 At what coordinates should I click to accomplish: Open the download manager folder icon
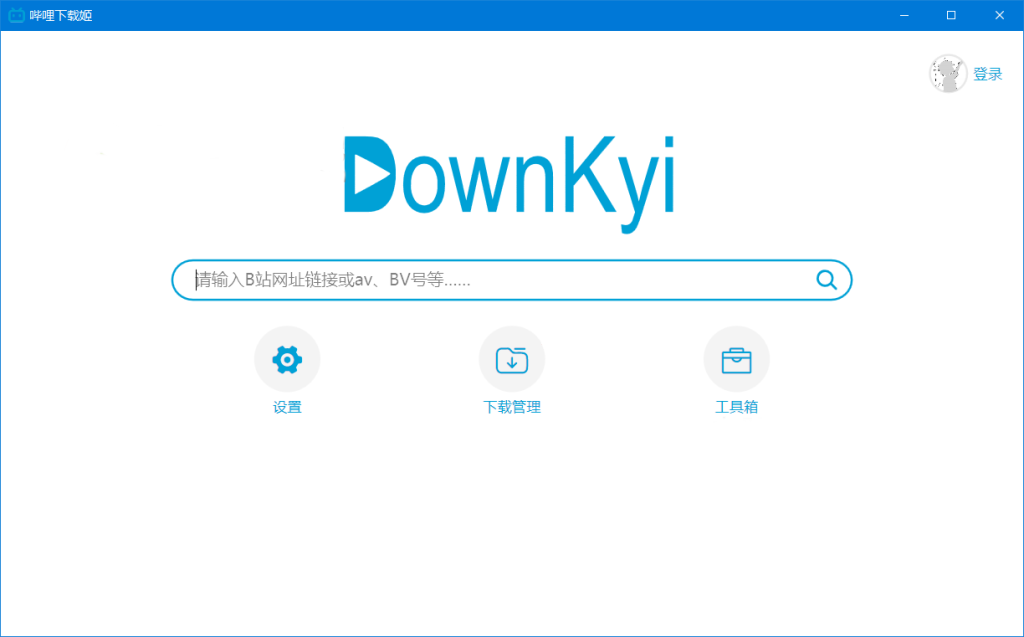pos(512,360)
